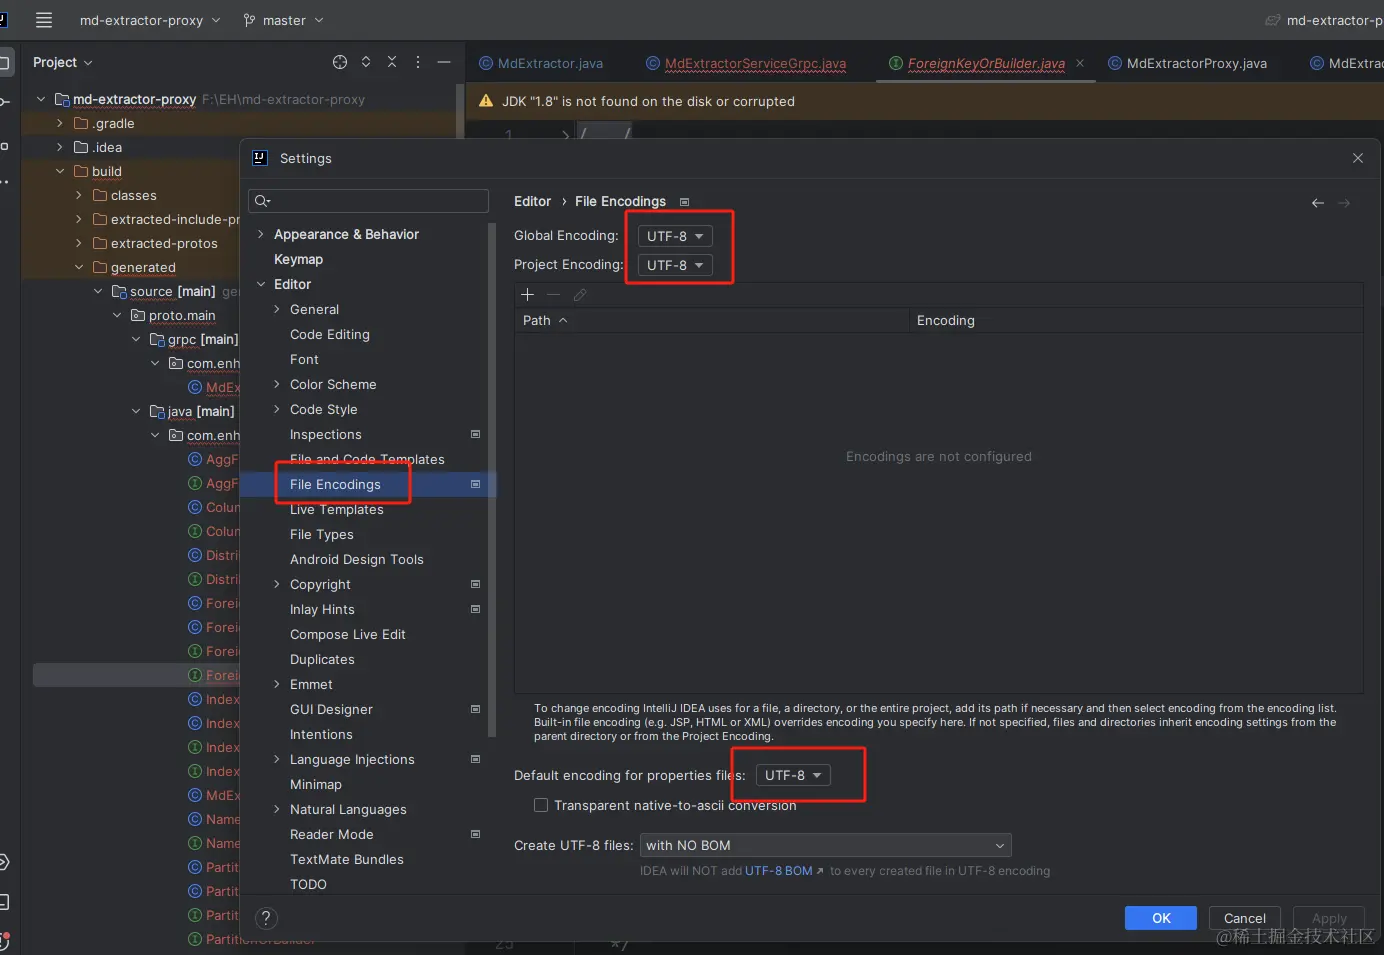Image resolution: width=1384 pixels, height=955 pixels.
Task: Select opened file locator icon in Project panel
Action: (340, 62)
